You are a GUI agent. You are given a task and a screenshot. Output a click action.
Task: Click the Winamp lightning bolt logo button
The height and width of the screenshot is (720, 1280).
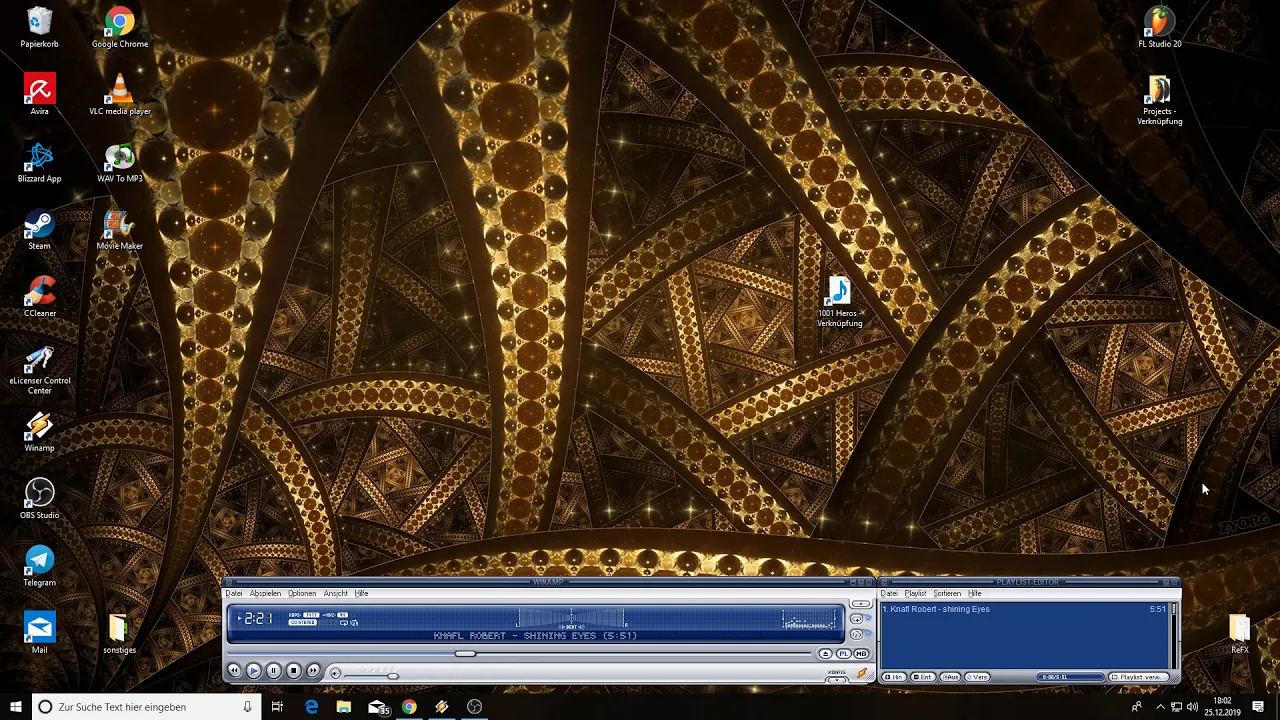862,672
